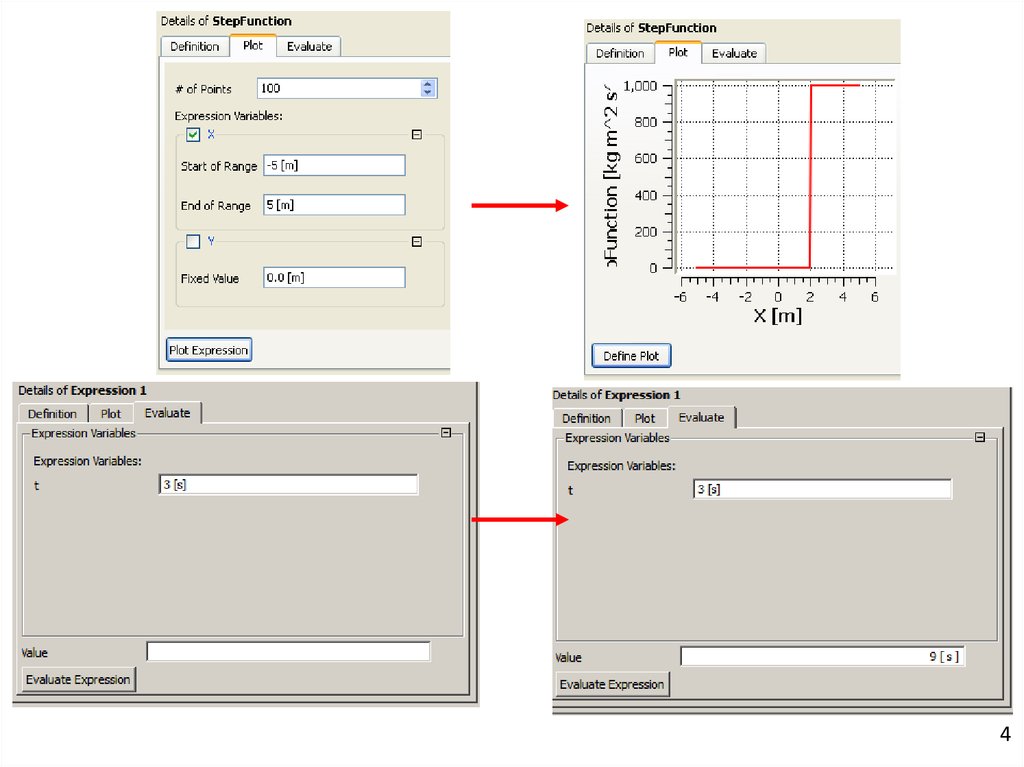Open Evaluate tab in StepFunction plot panel

click(734, 53)
